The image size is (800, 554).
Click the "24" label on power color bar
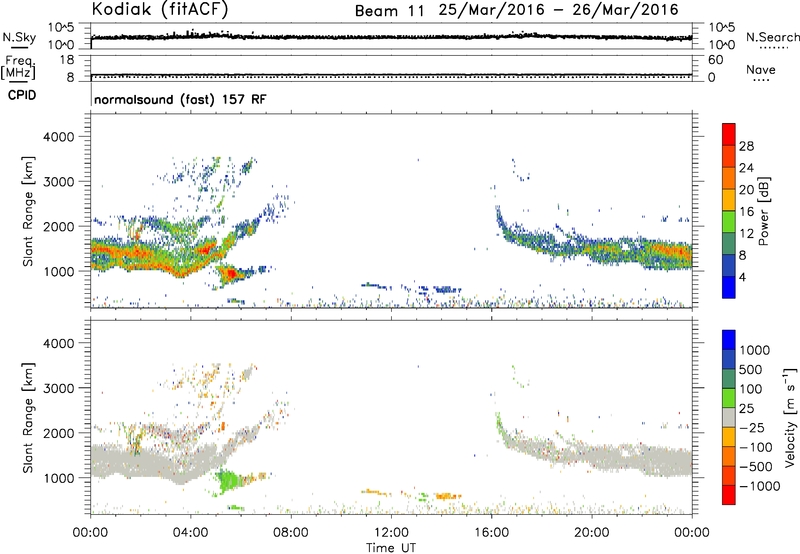(746, 168)
